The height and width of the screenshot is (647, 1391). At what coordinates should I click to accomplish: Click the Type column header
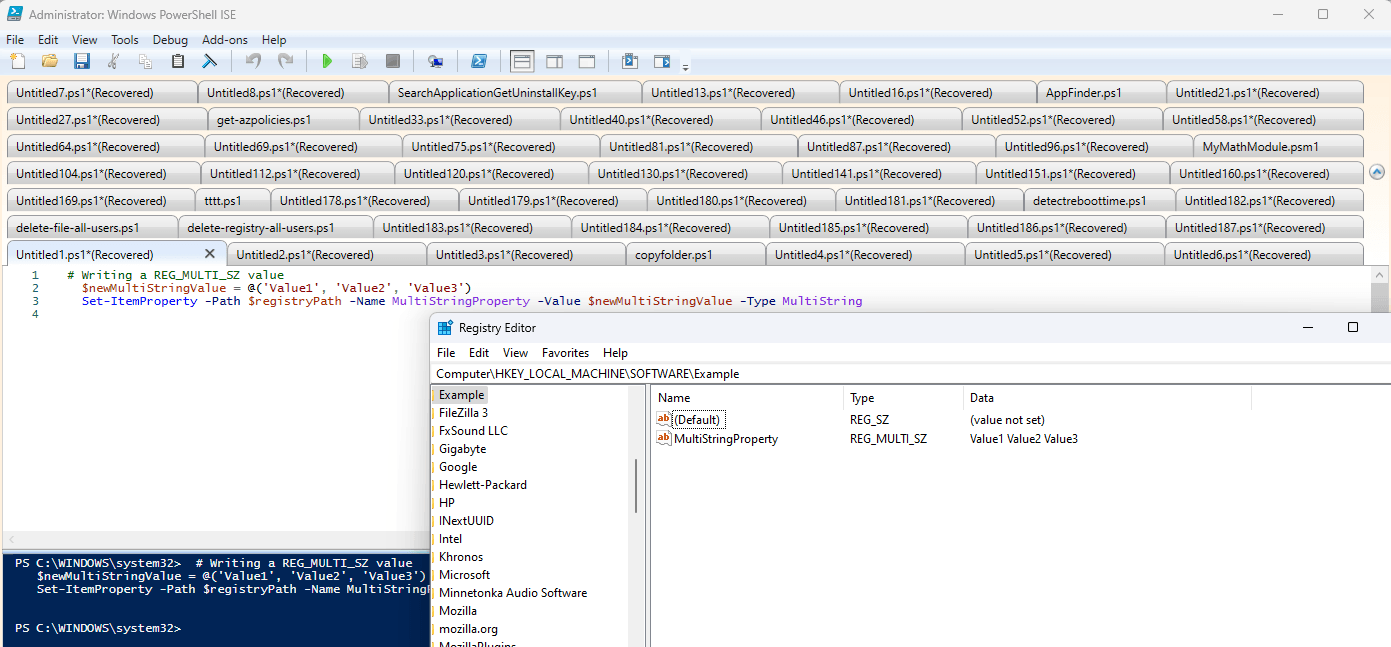[904, 398]
